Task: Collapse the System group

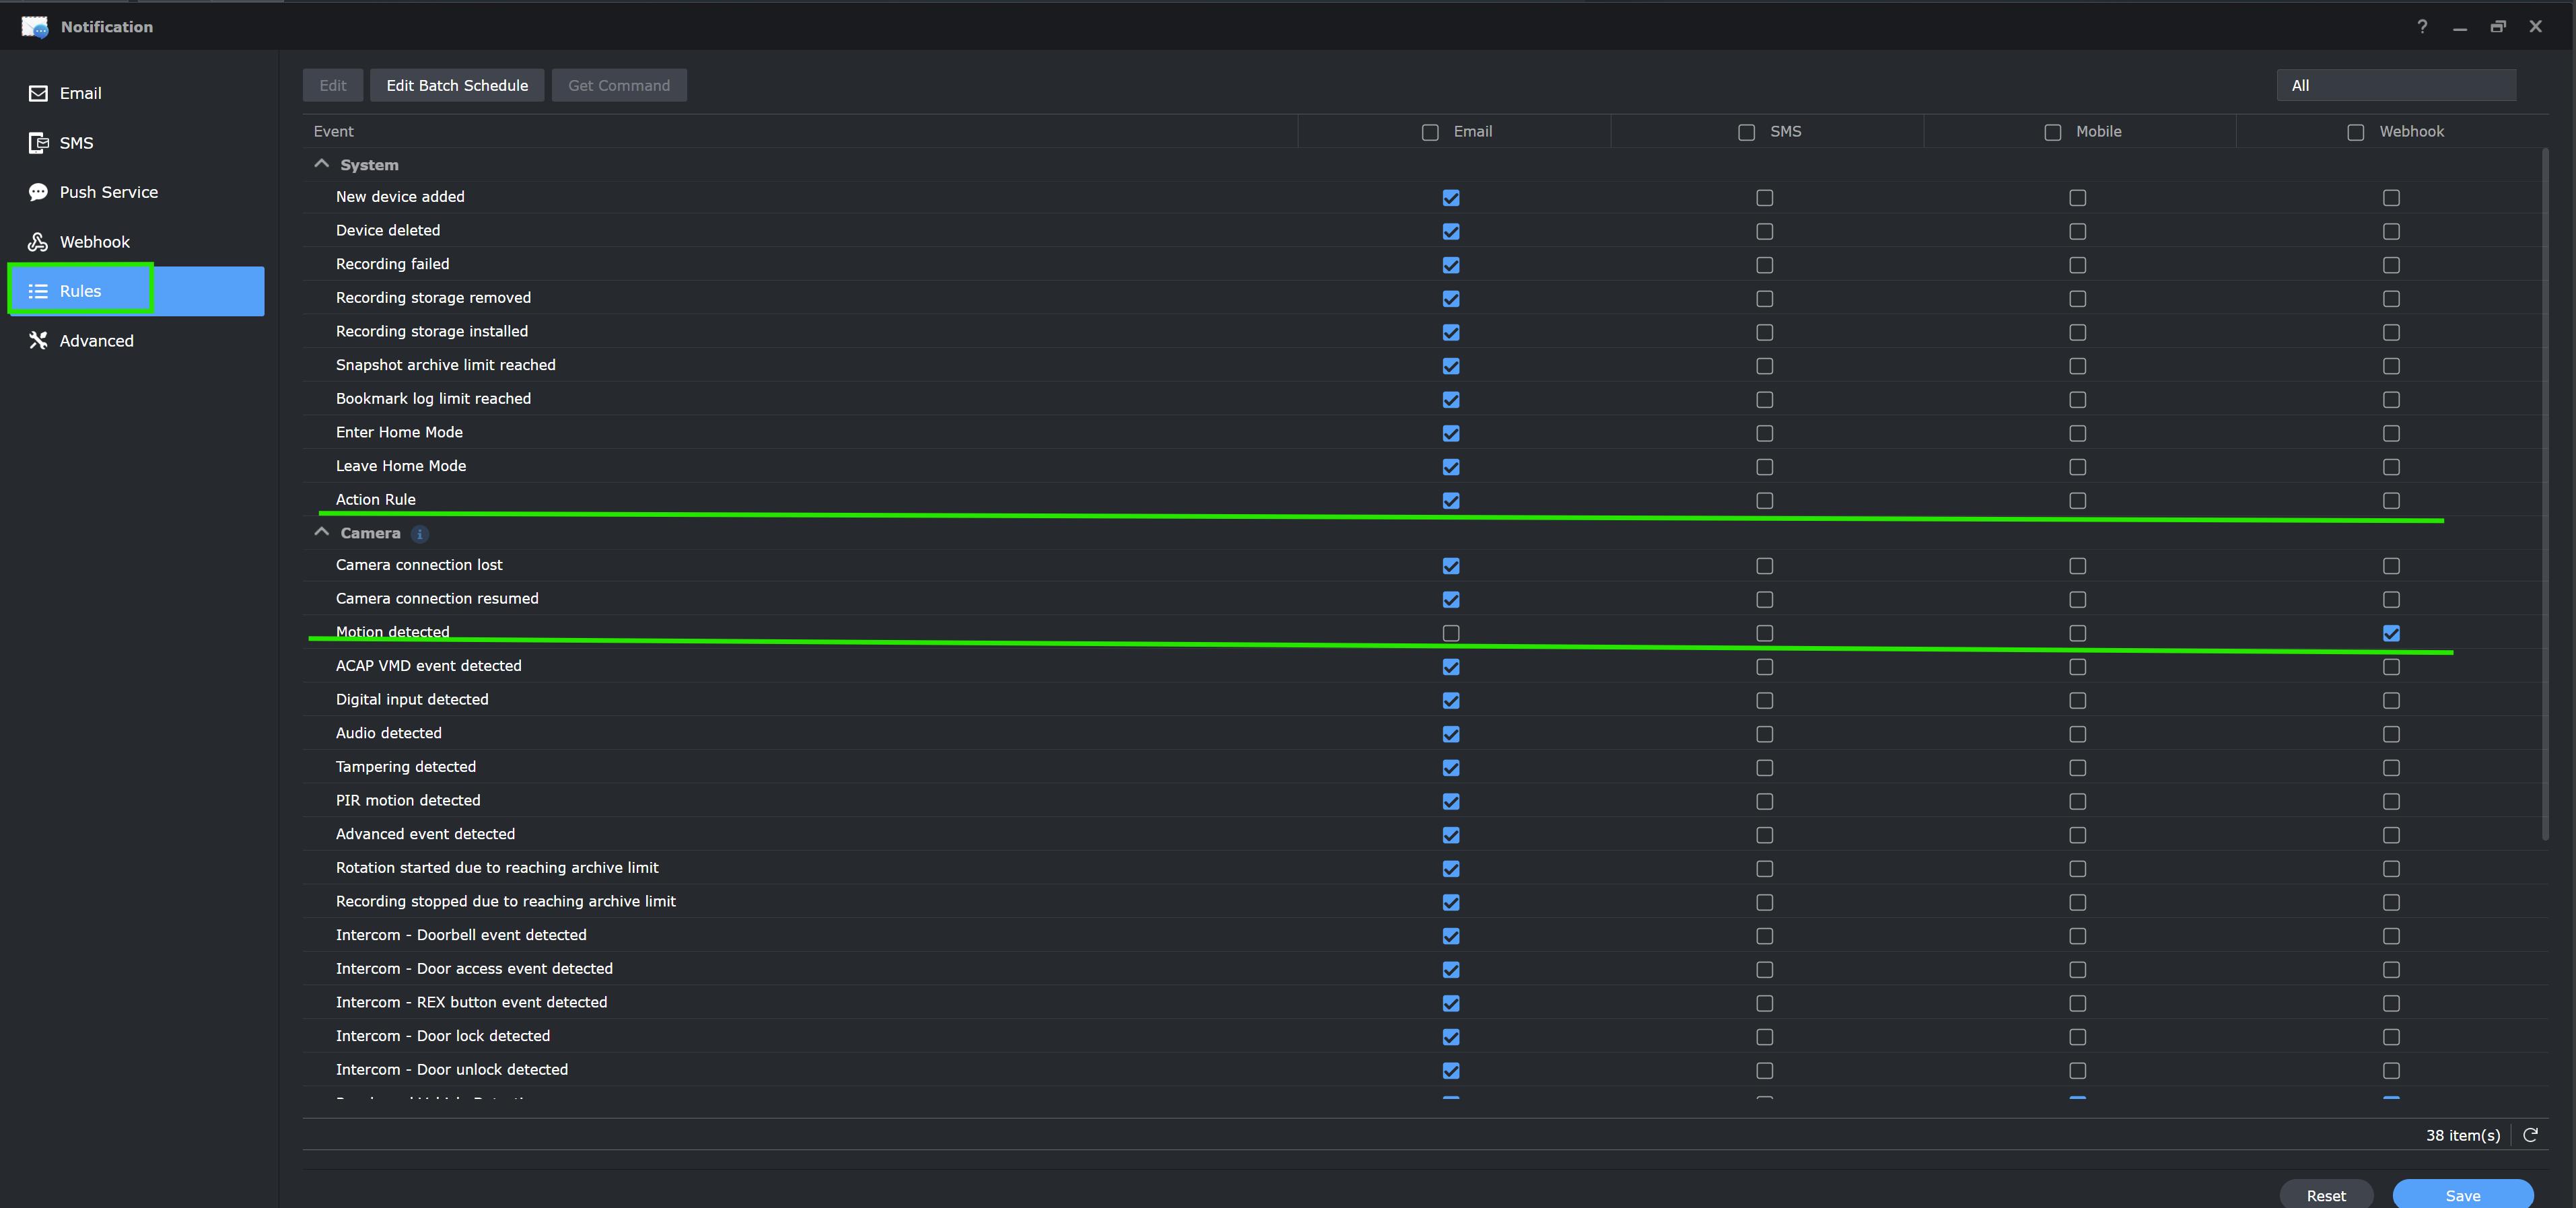Action: tap(321, 164)
